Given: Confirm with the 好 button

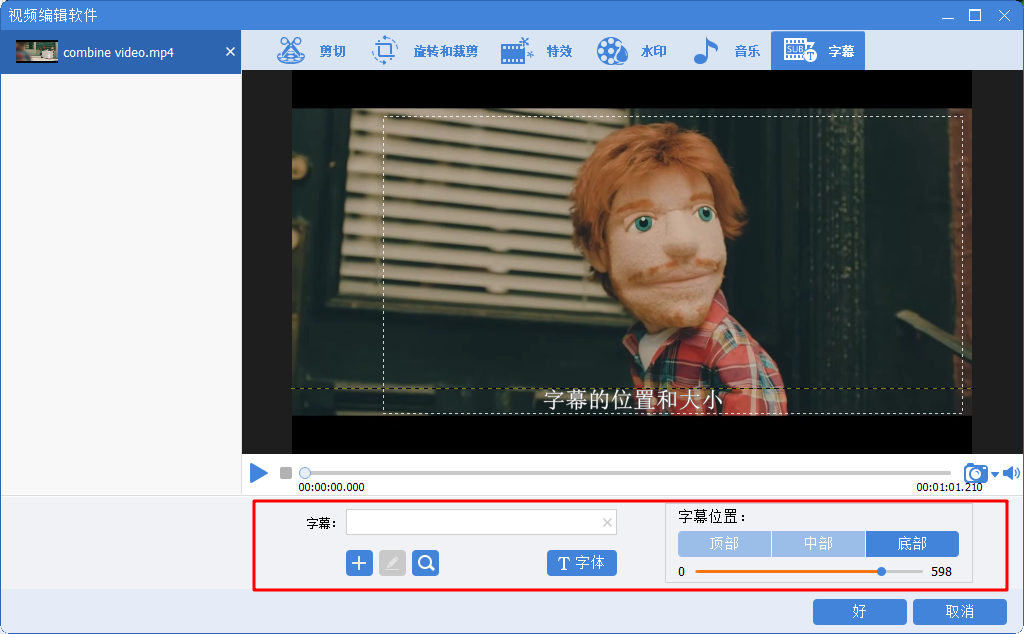Looking at the screenshot, I should click(x=859, y=612).
